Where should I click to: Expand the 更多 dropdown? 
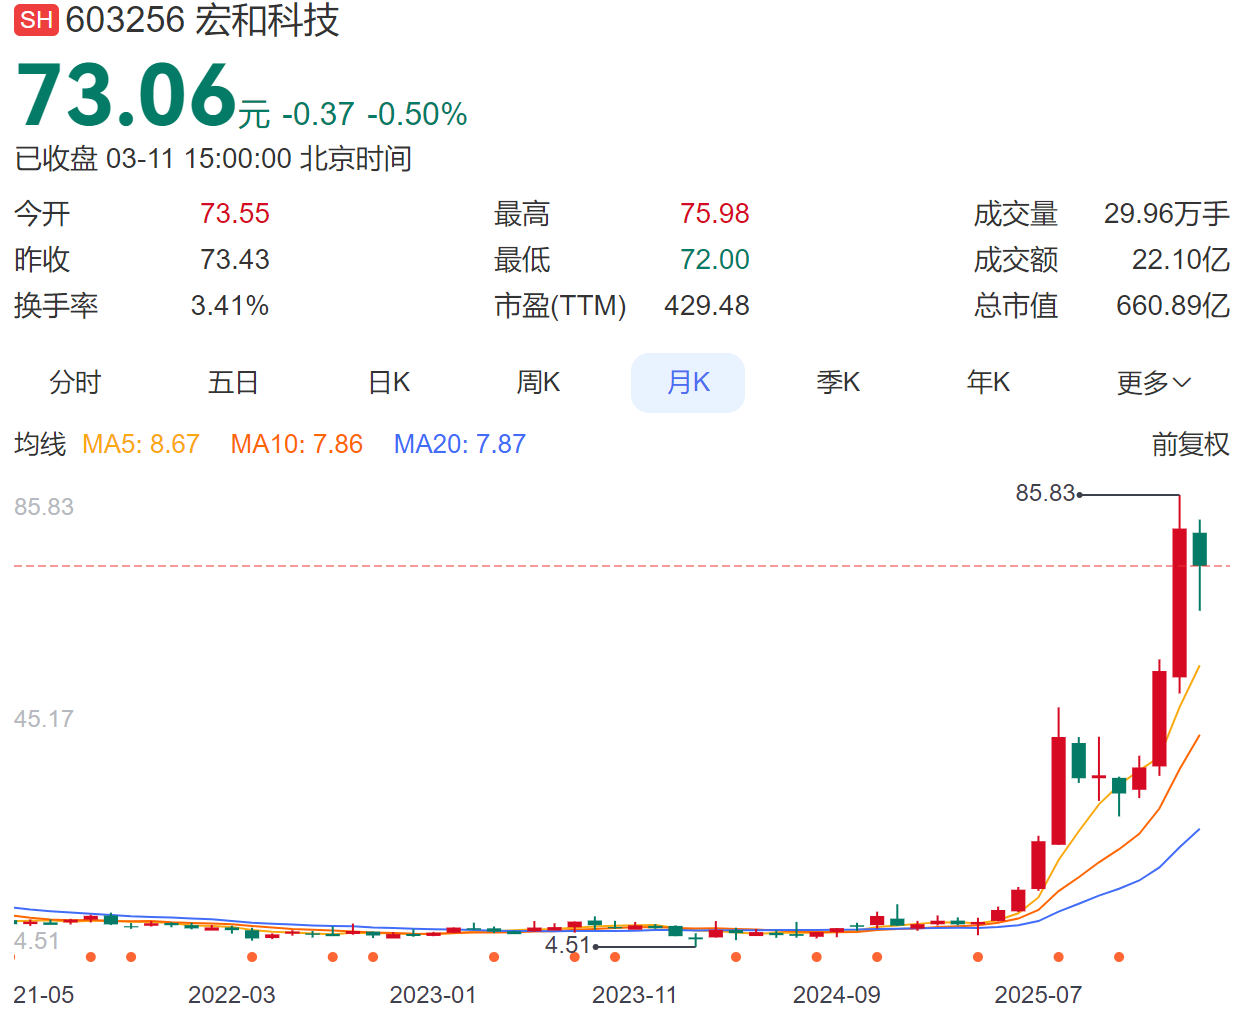1153,382
